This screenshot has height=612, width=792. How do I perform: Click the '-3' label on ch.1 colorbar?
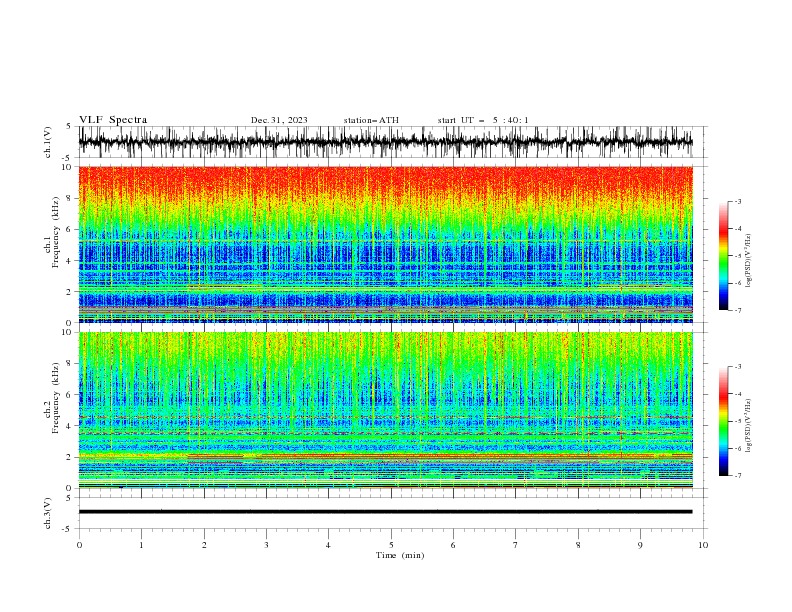pyautogui.click(x=738, y=201)
